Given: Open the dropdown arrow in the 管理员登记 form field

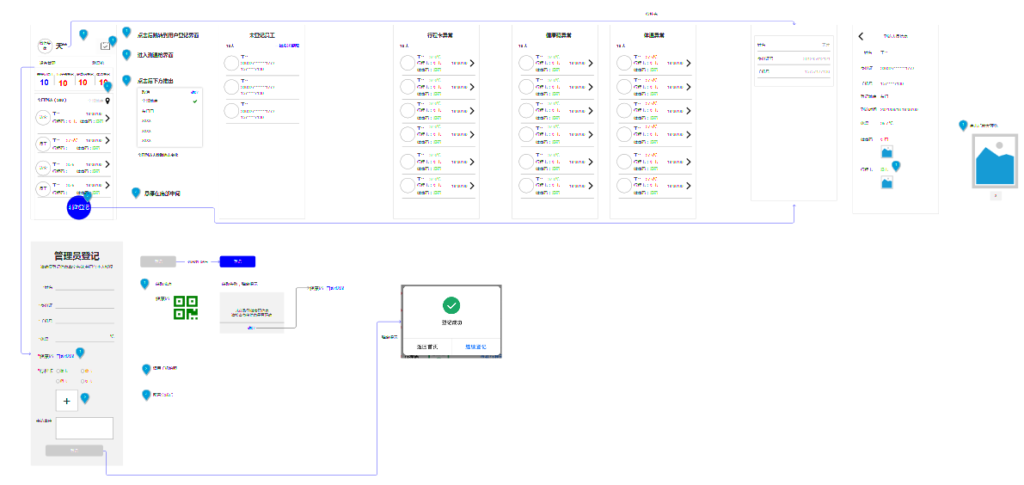Looking at the screenshot, I should point(112,337).
